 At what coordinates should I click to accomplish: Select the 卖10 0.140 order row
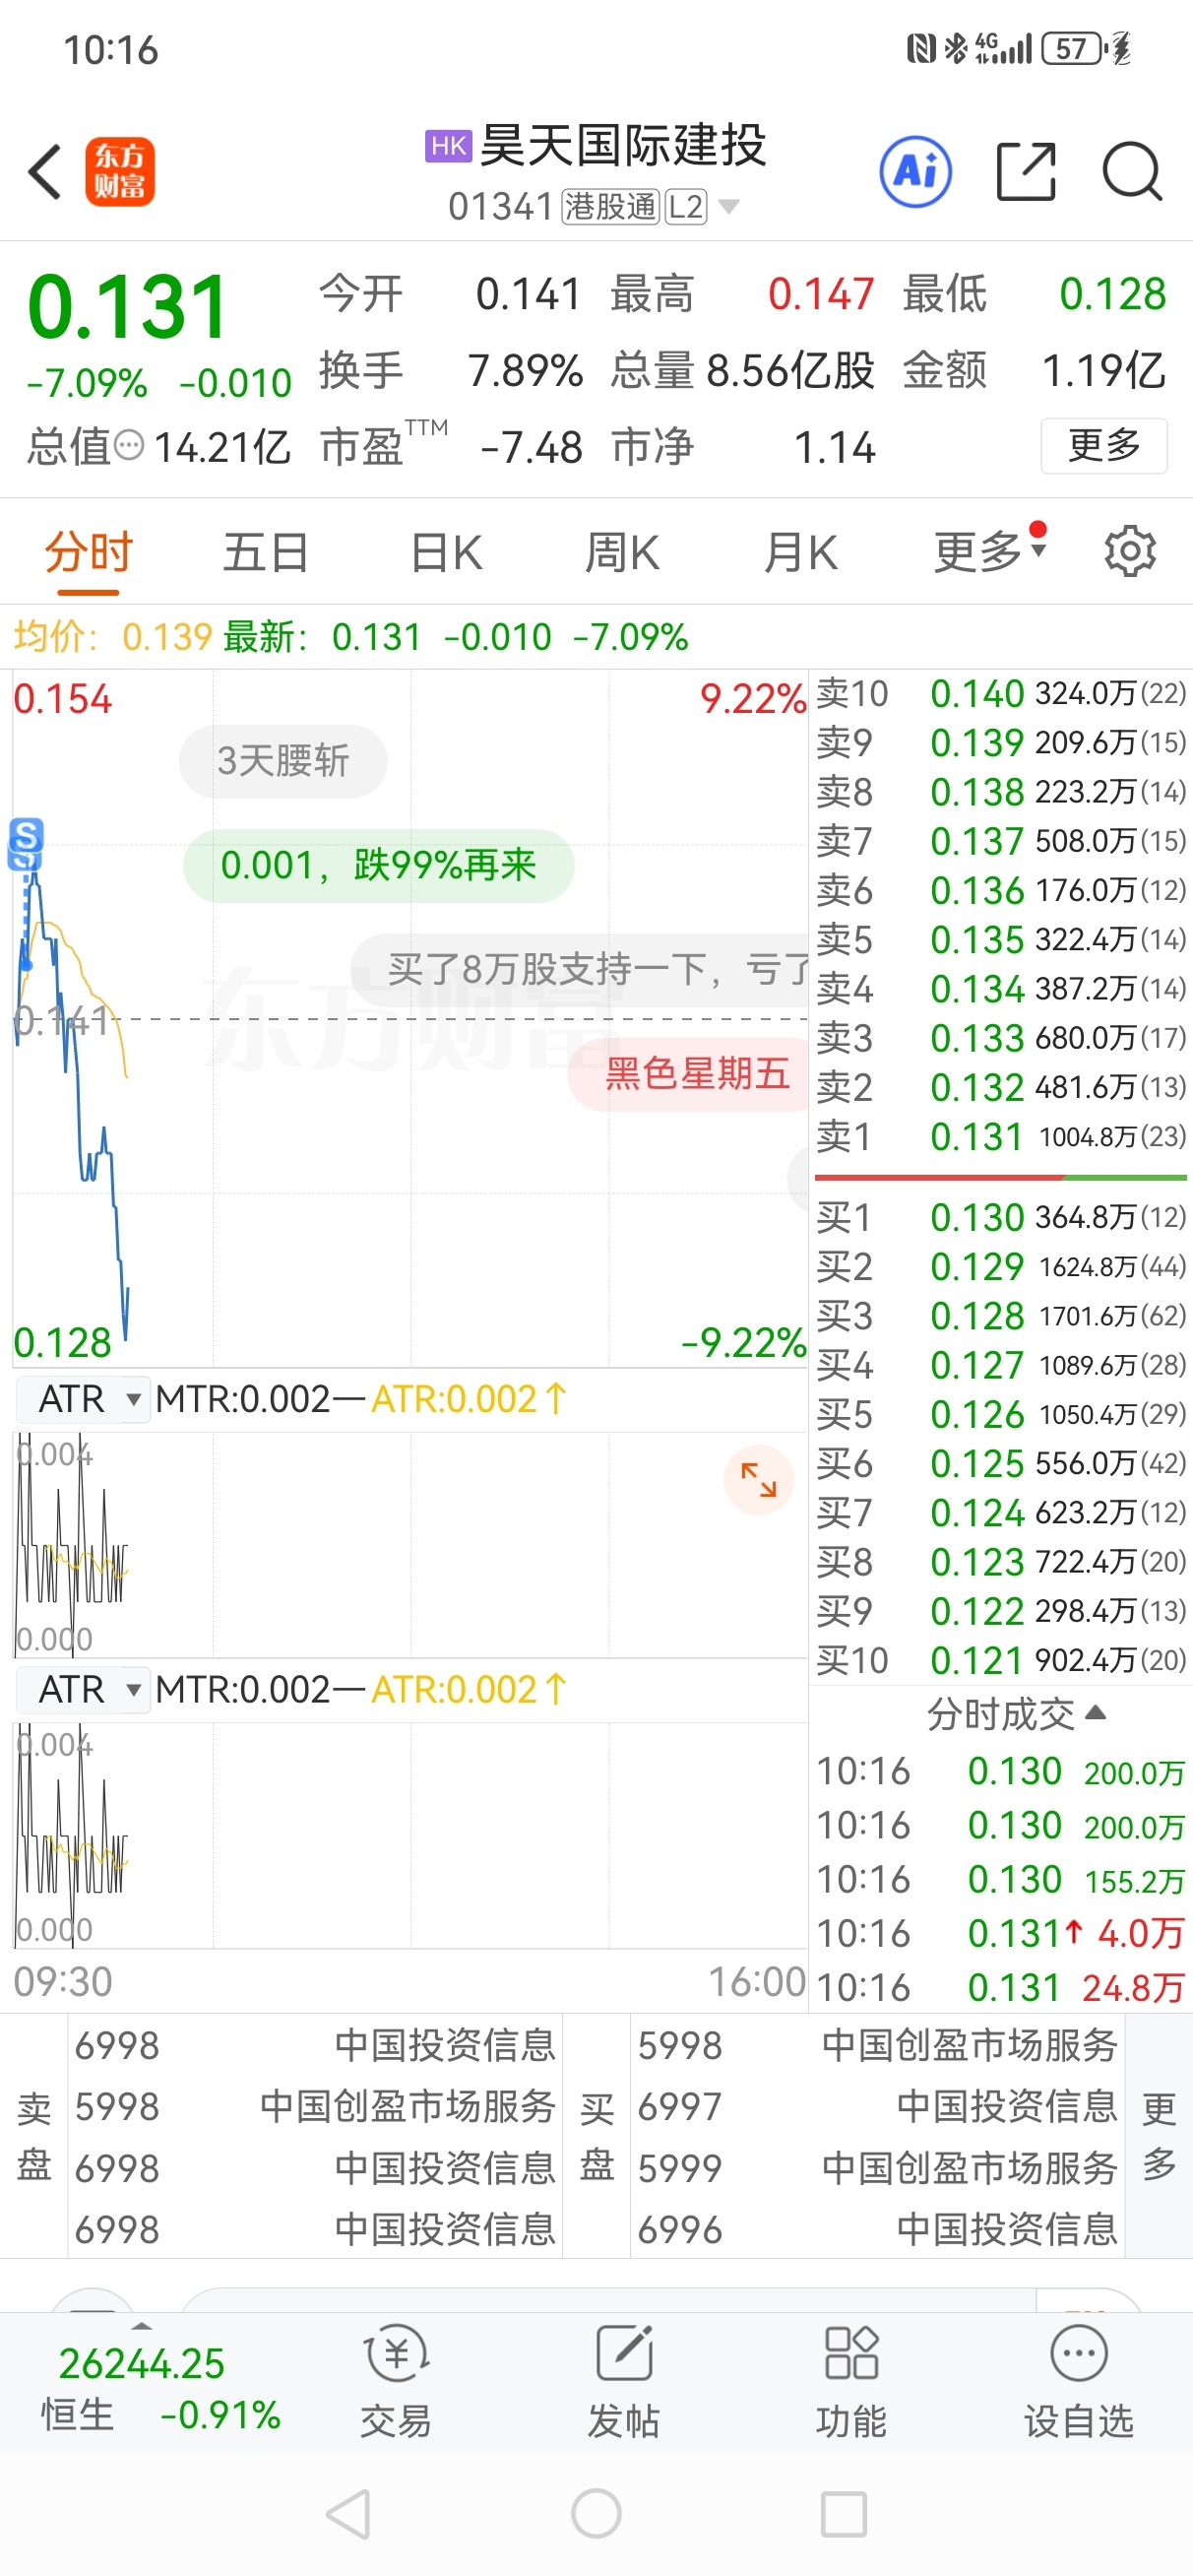[x=1000, y=693]
